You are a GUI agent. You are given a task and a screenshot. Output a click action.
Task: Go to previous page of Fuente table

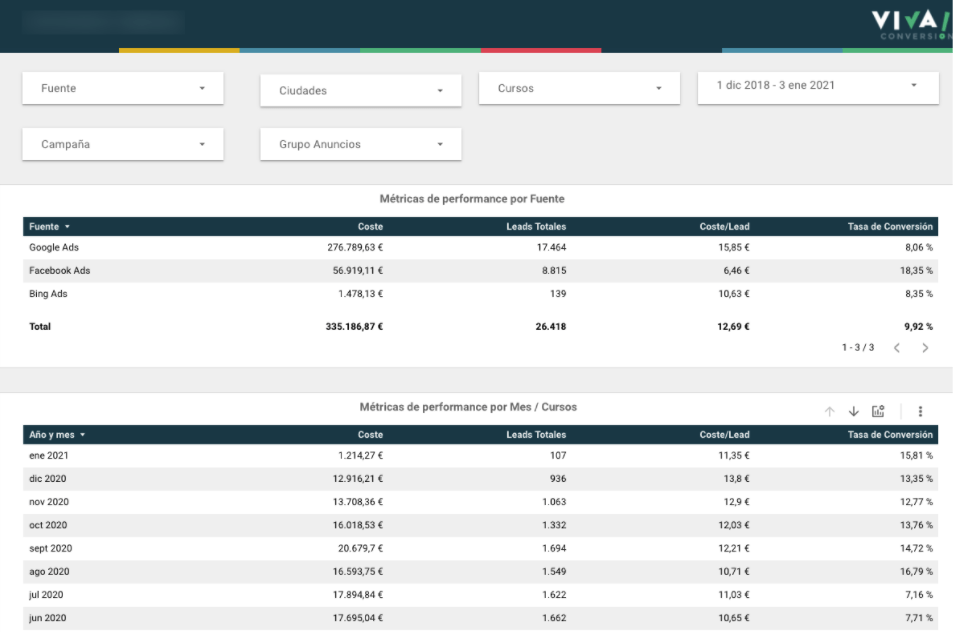tap(897, 348)
